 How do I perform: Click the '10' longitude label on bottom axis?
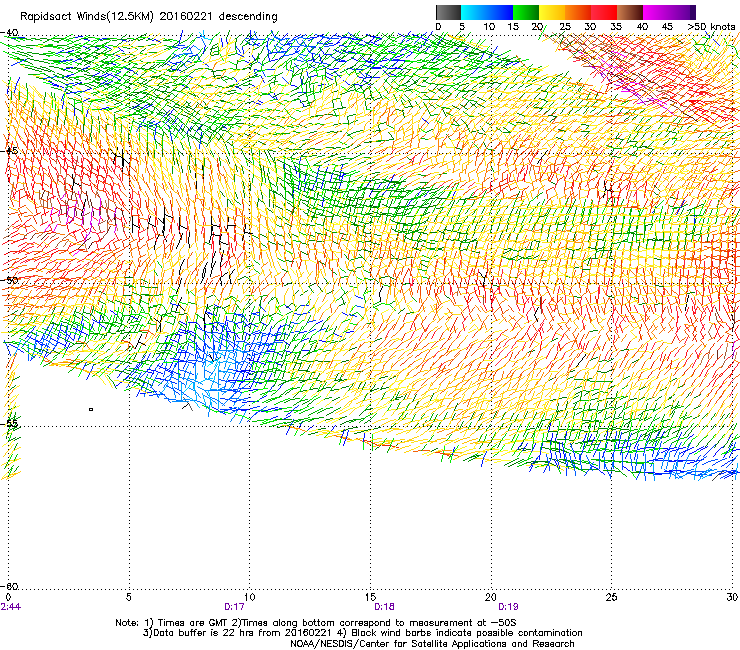249,598
